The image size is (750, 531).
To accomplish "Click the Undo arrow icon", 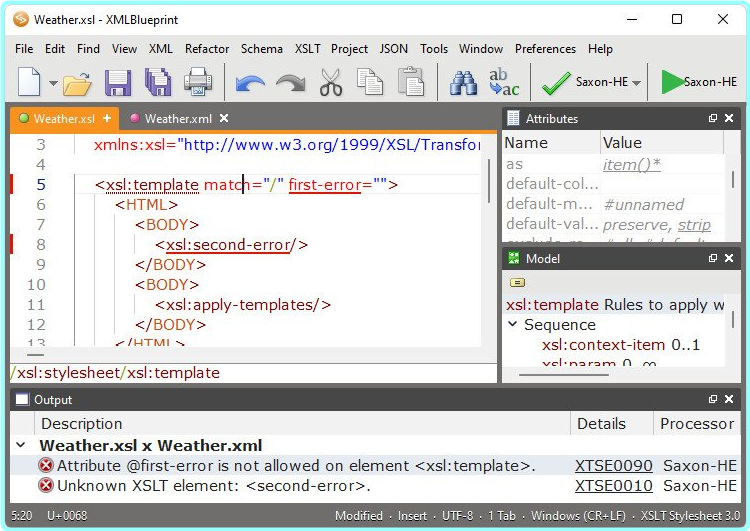I will pyautogui.click(x=250, y=82).
